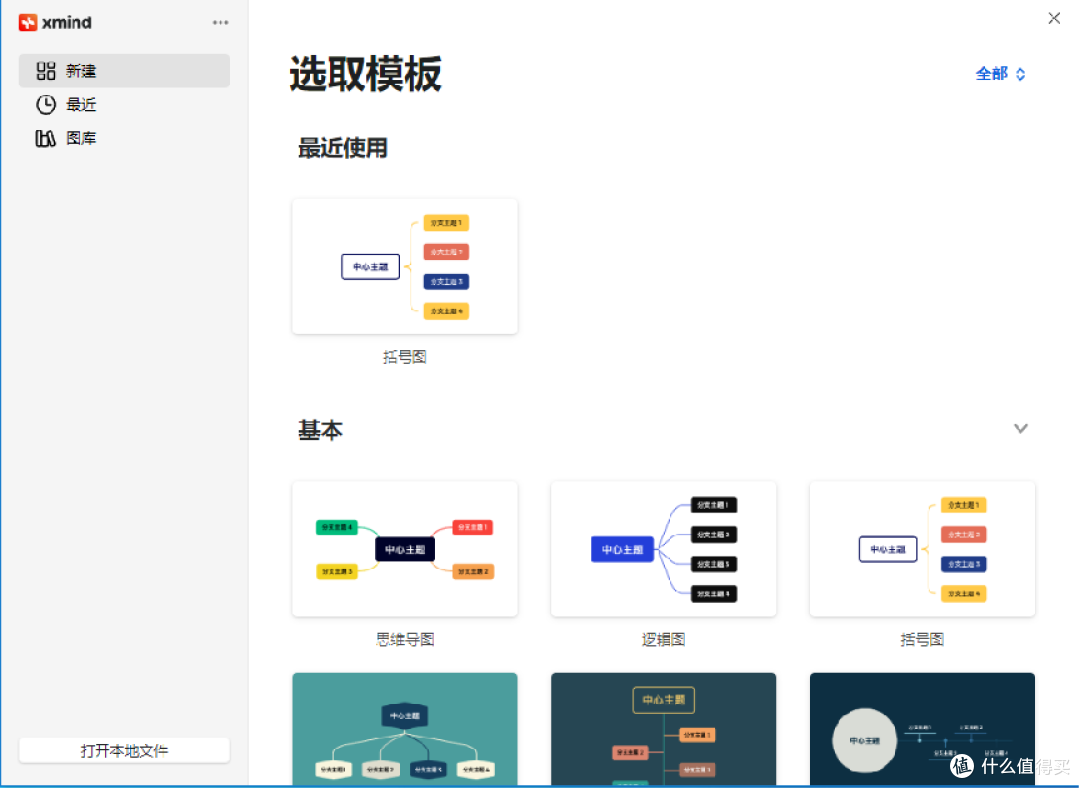The width and height of the screenshot is (1080, 789).
Task: Open the 图库 sidebar section
Action: click(x=124, y=138)
